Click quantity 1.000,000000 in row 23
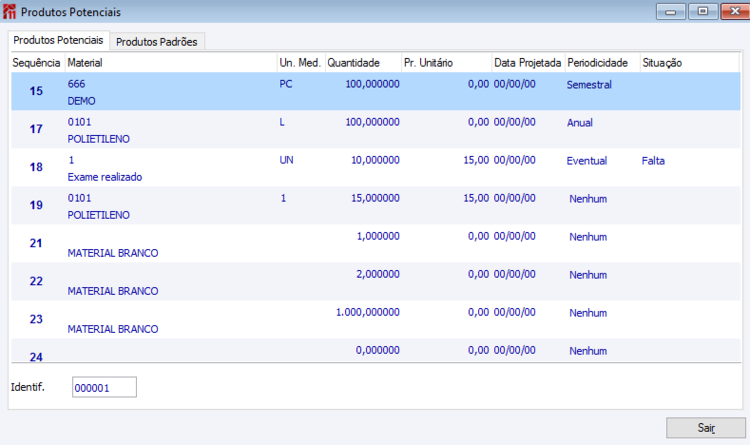Image resolution: width=750 pixels, height=445 pixels. (x=368, y=312)
